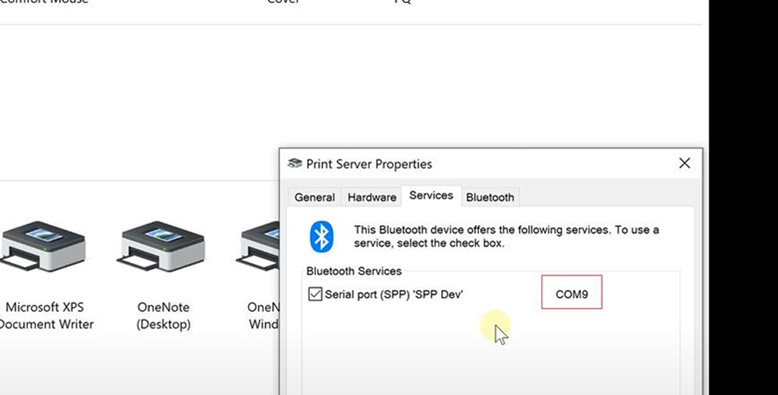Image resolution: width=778 pixels, height=395 pixels.
Task: Select the OneNote (Desktop) printer icon
Action: [x=163, y=246]
